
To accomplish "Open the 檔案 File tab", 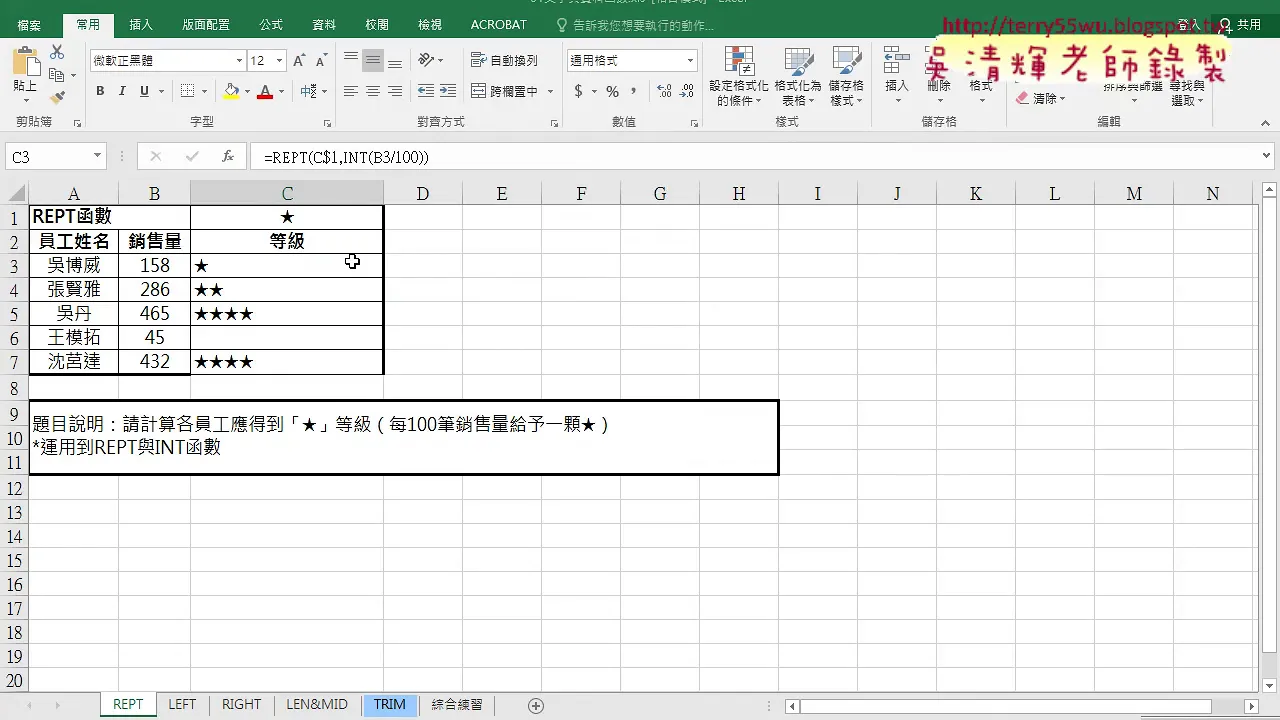I will click(29, 25).
